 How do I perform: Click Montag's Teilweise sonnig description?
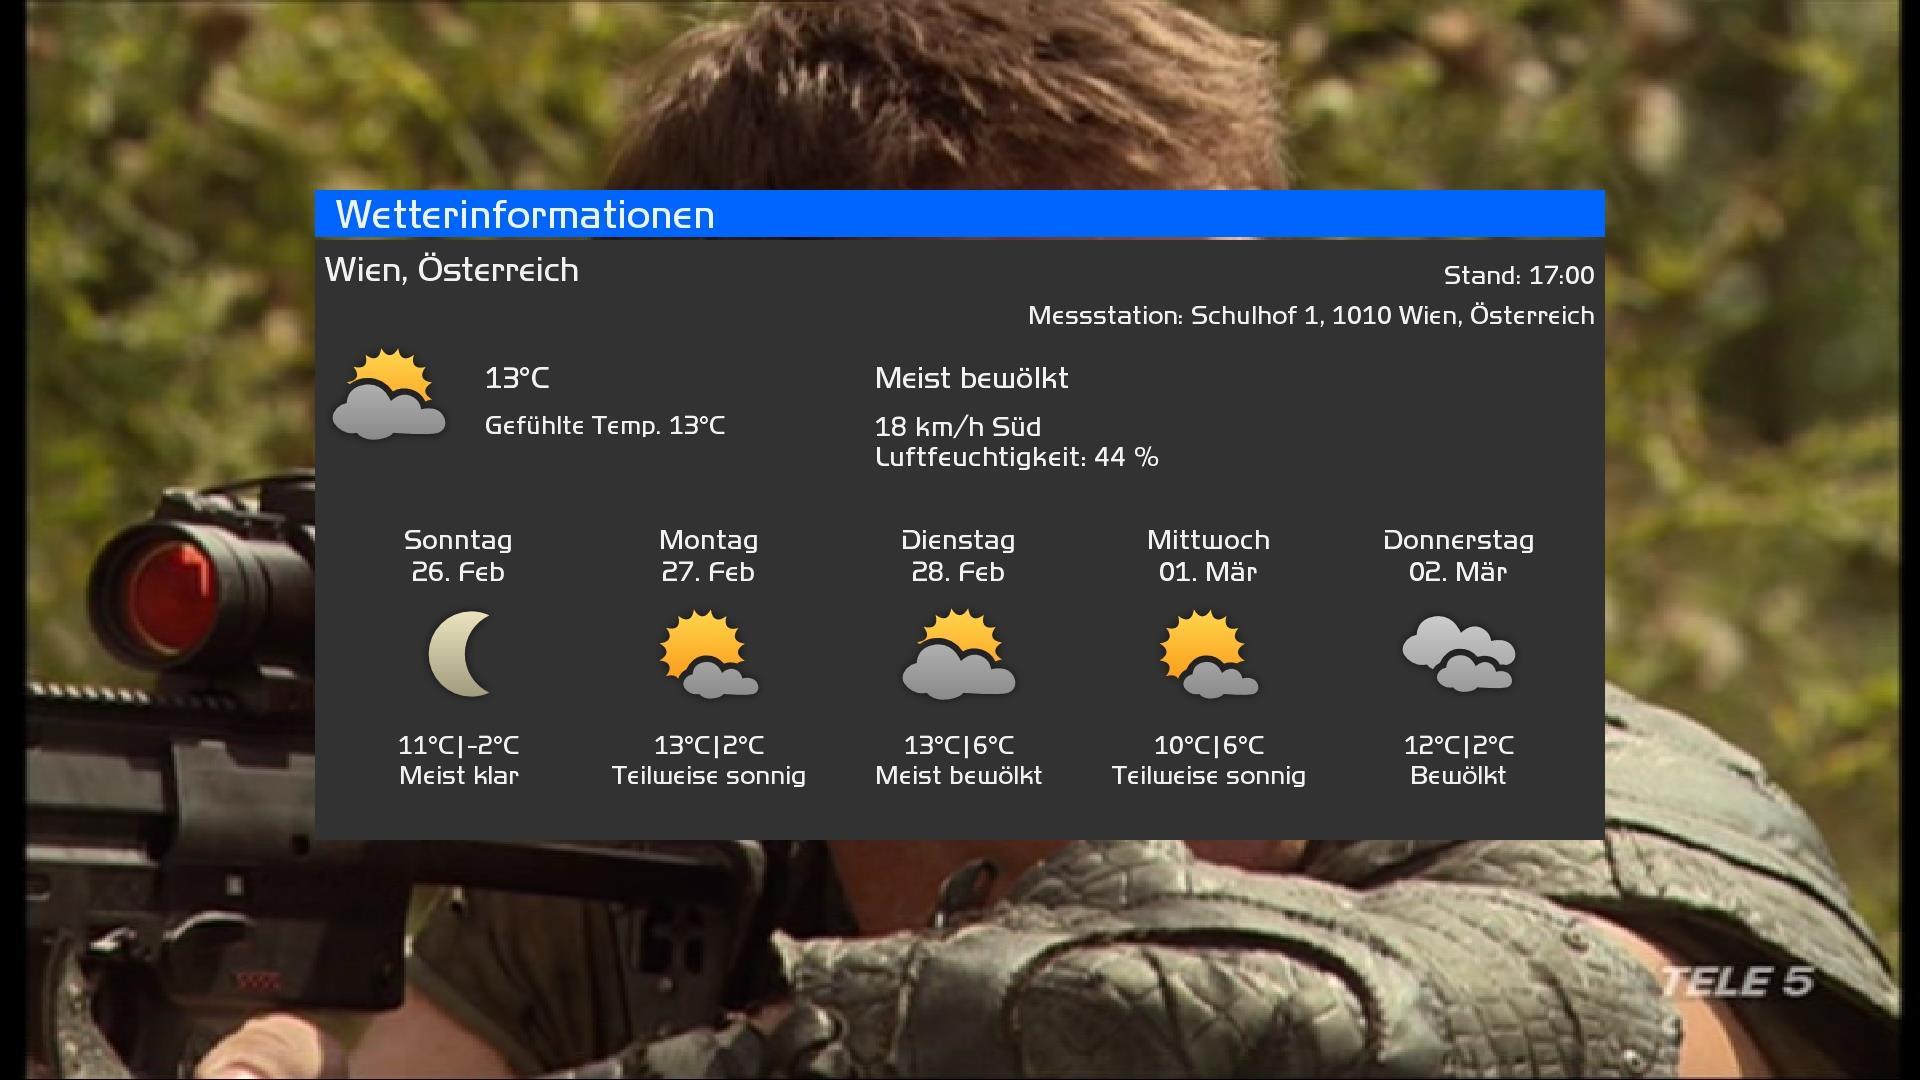[709, 776]
